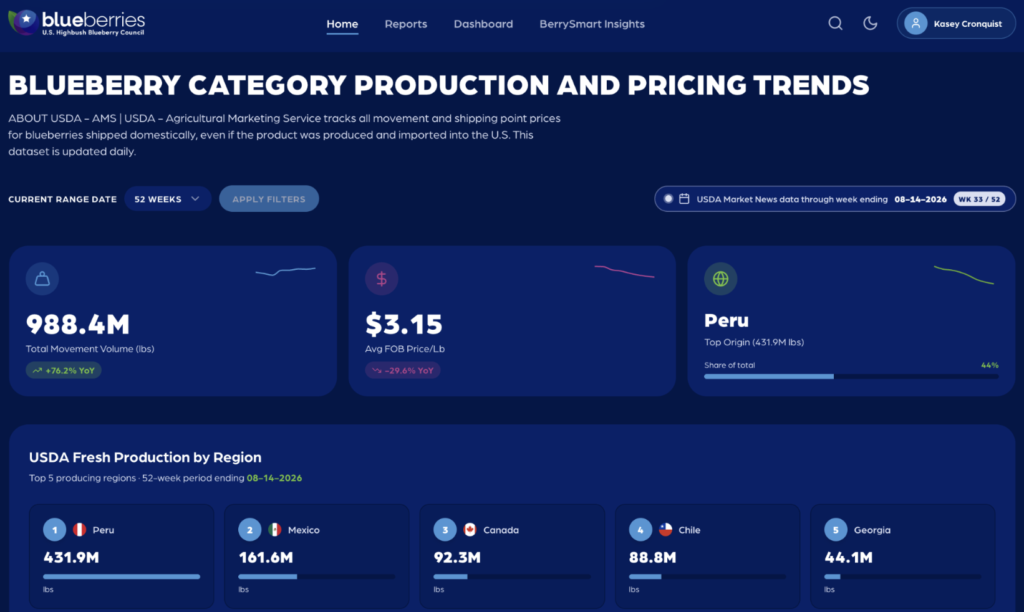Click the globe top origin icon
1024x612 pixels.
pyautogui.click(x=720, y=279)
